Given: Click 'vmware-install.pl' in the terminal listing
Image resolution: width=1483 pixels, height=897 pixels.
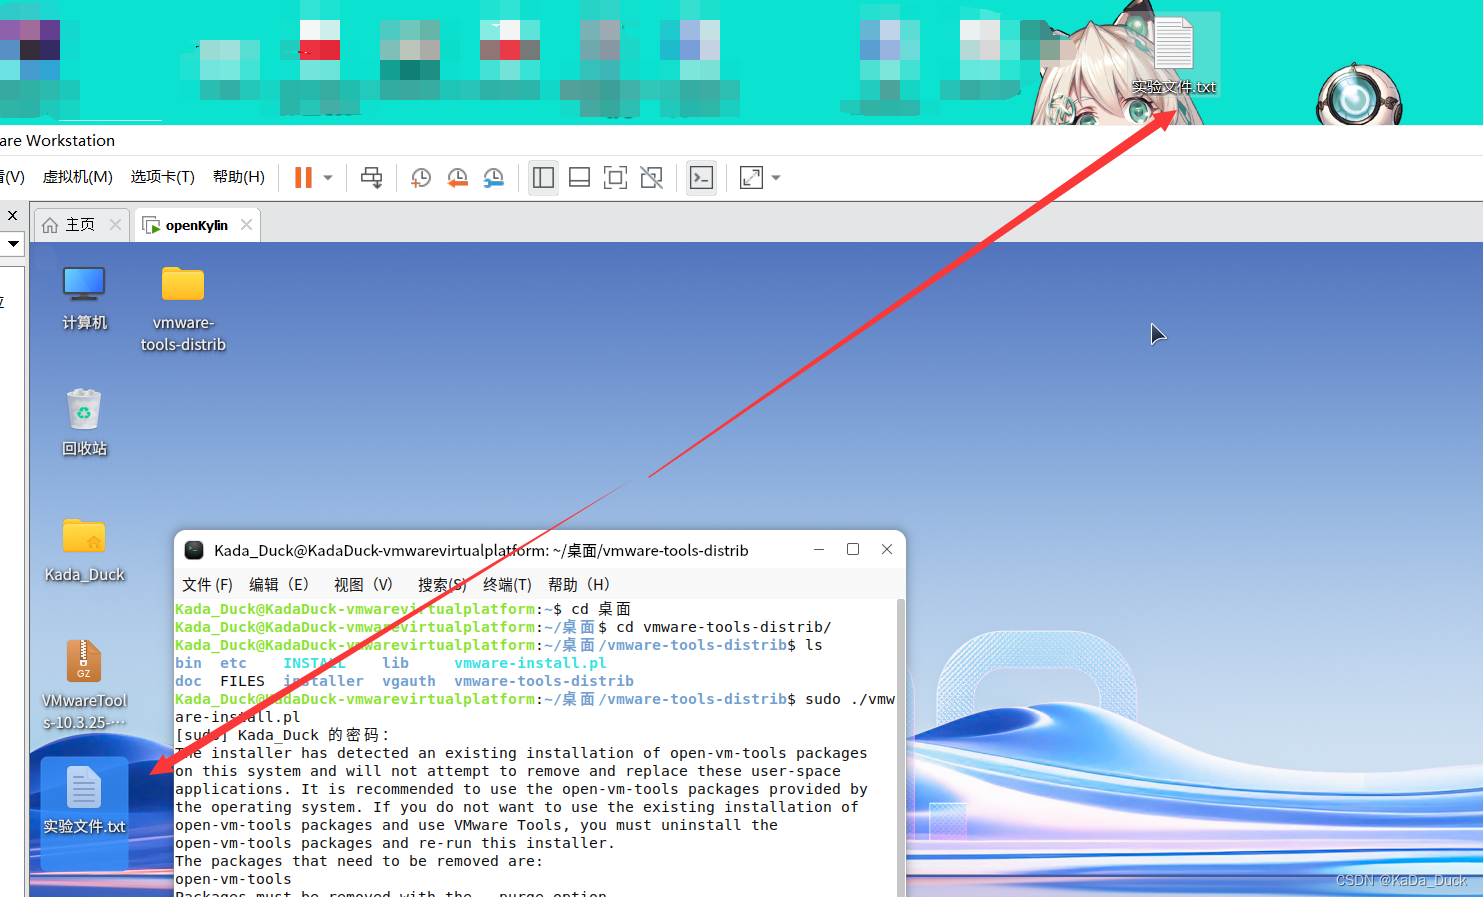Looking at the screenshot, I should click(530, 663).
